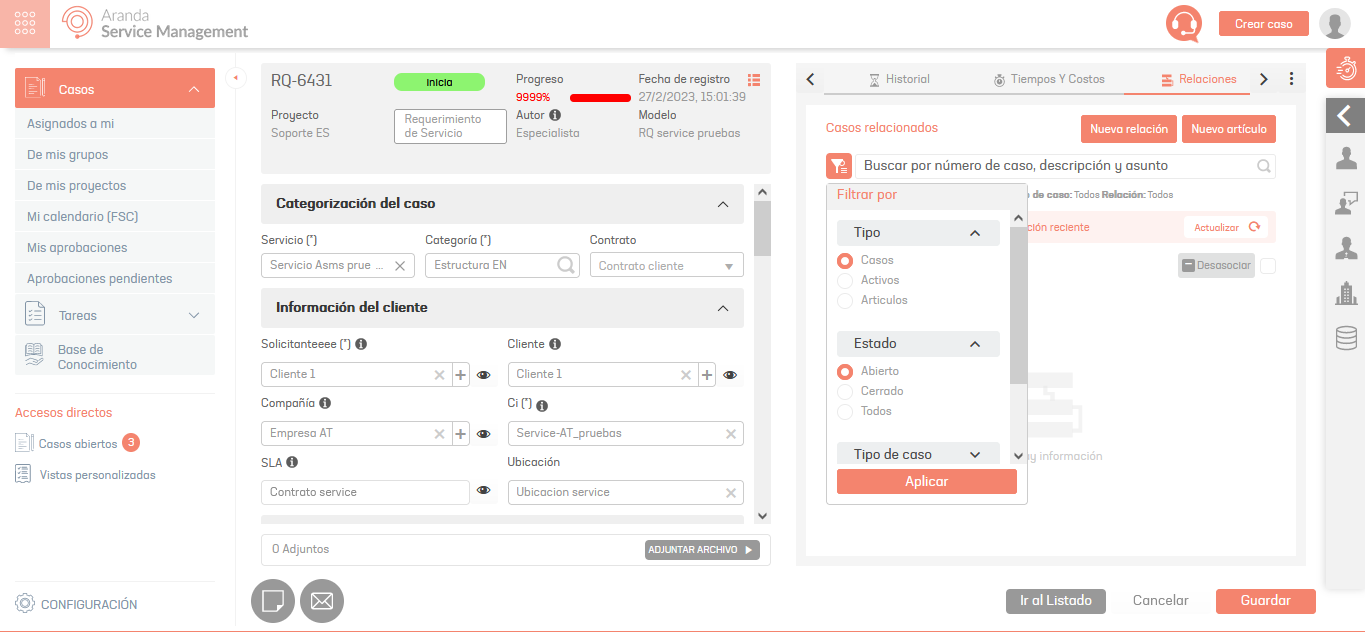Open Asignados a mi menu item

(x=70, y=124)
